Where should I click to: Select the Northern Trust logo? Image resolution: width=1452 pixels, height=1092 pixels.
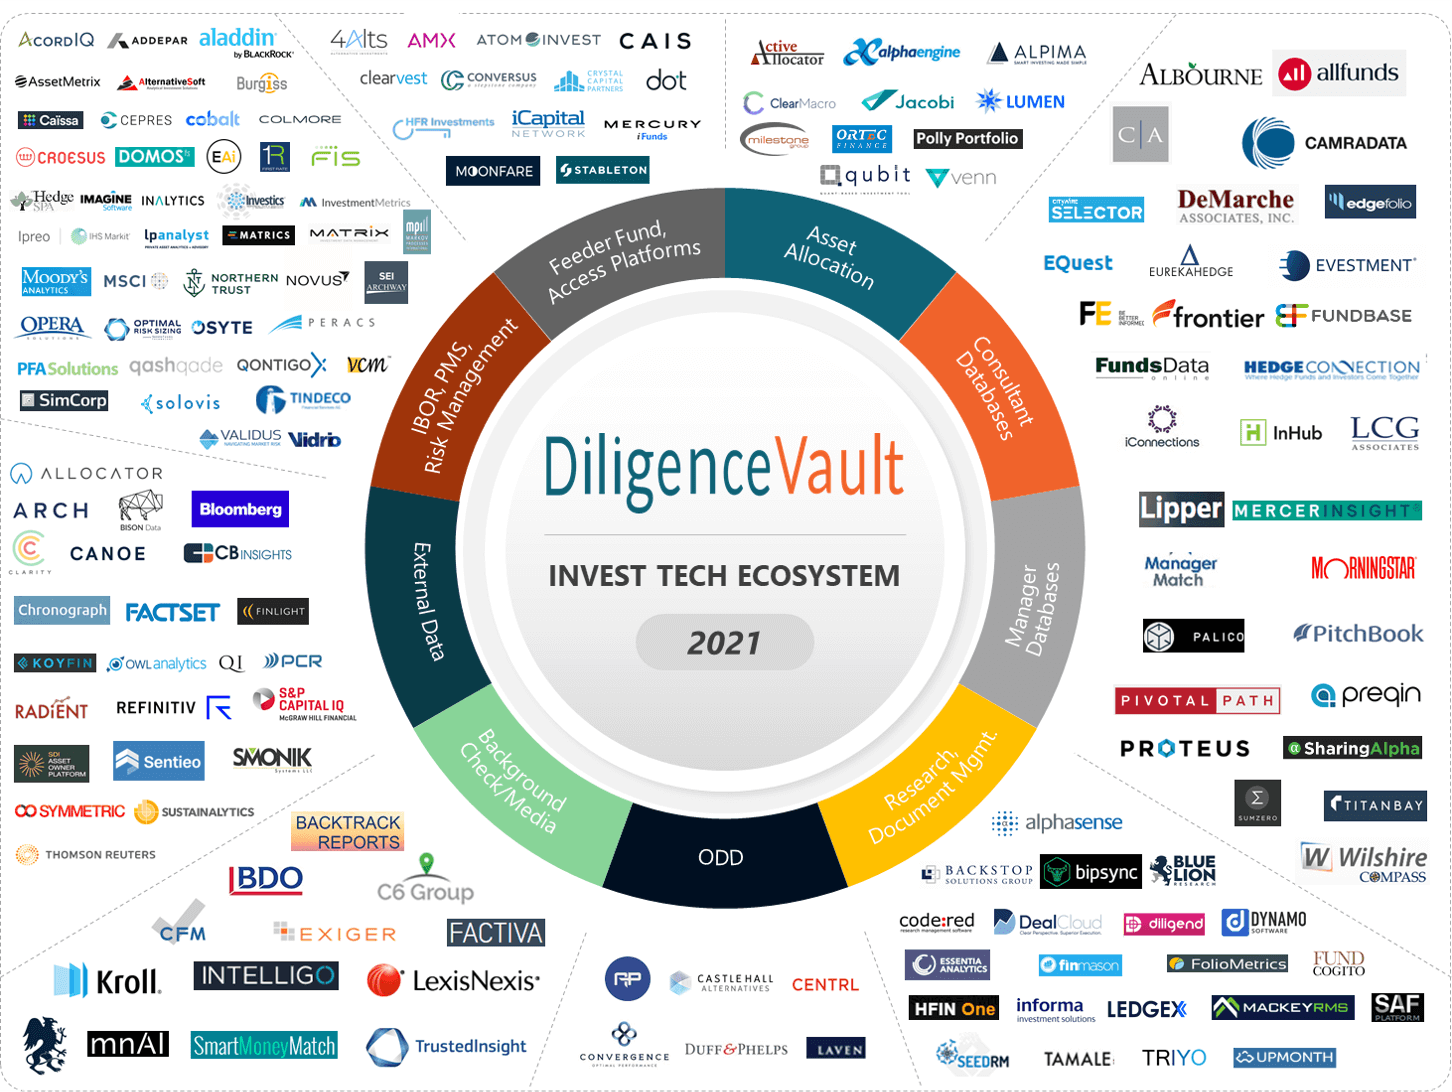coord(231,283)
